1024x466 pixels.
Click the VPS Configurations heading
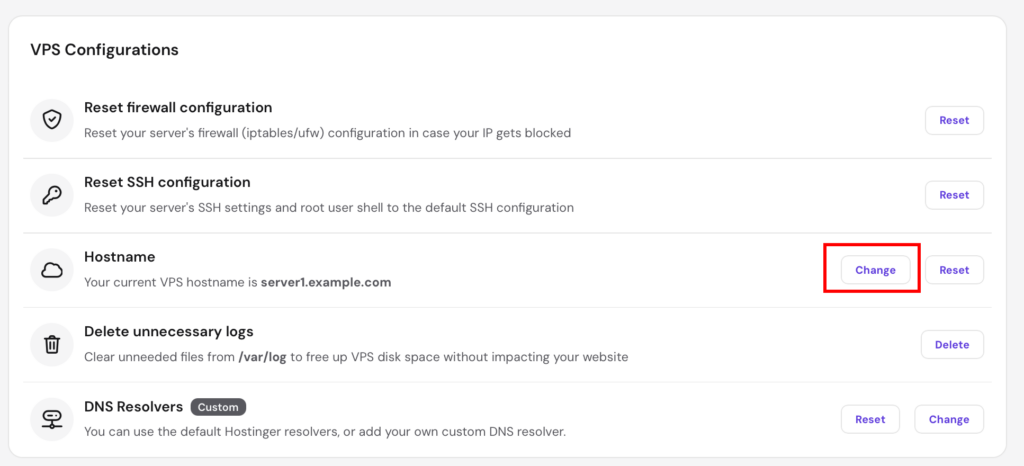[x=104, y=50]
